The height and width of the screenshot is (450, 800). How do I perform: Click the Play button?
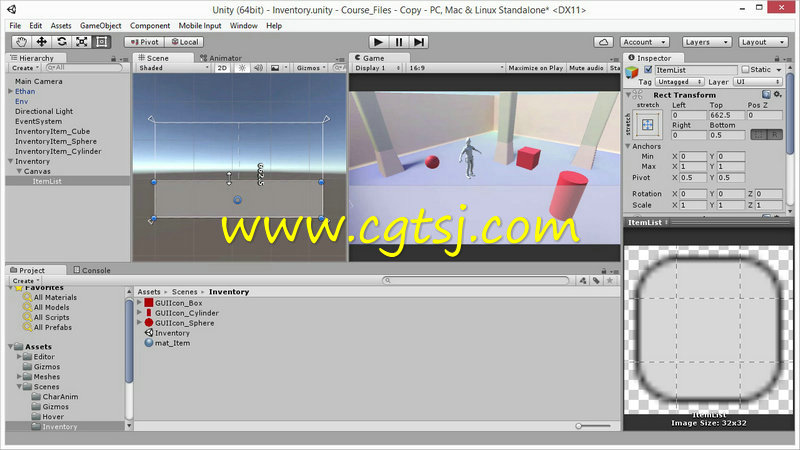378,42
